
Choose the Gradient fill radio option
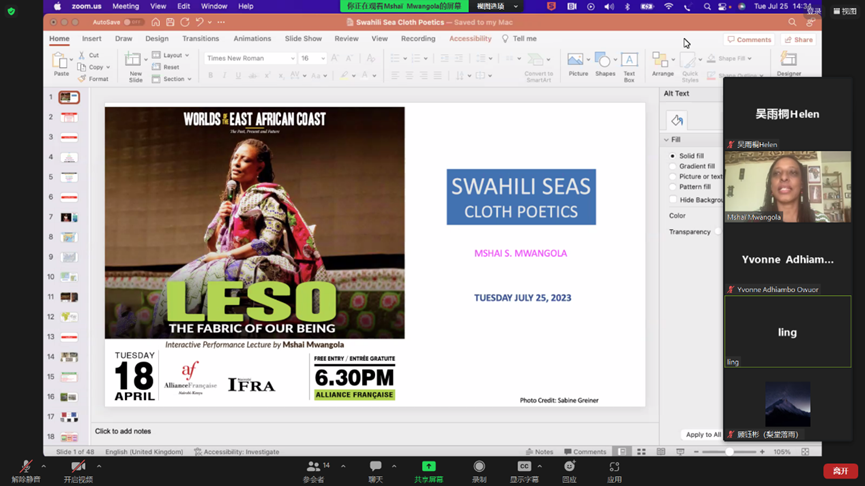click(673, 166)
